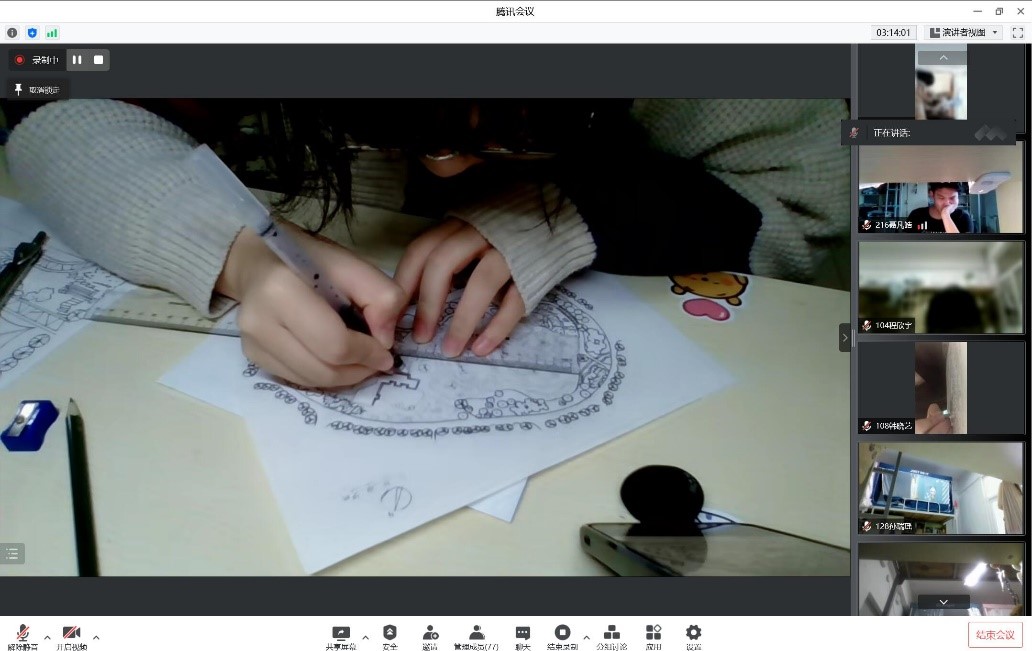Click the red end meeting button
Image resolution: width=1032 pixels, height=651 pixels.
point(995,634)
